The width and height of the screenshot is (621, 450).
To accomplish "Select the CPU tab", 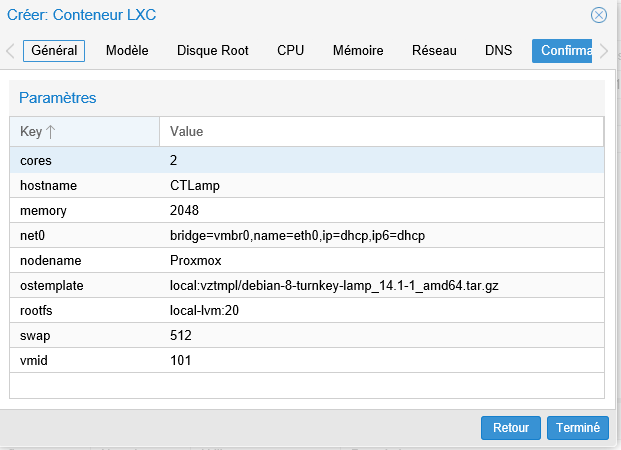I will pyautogui.click(x=291, y=51).
